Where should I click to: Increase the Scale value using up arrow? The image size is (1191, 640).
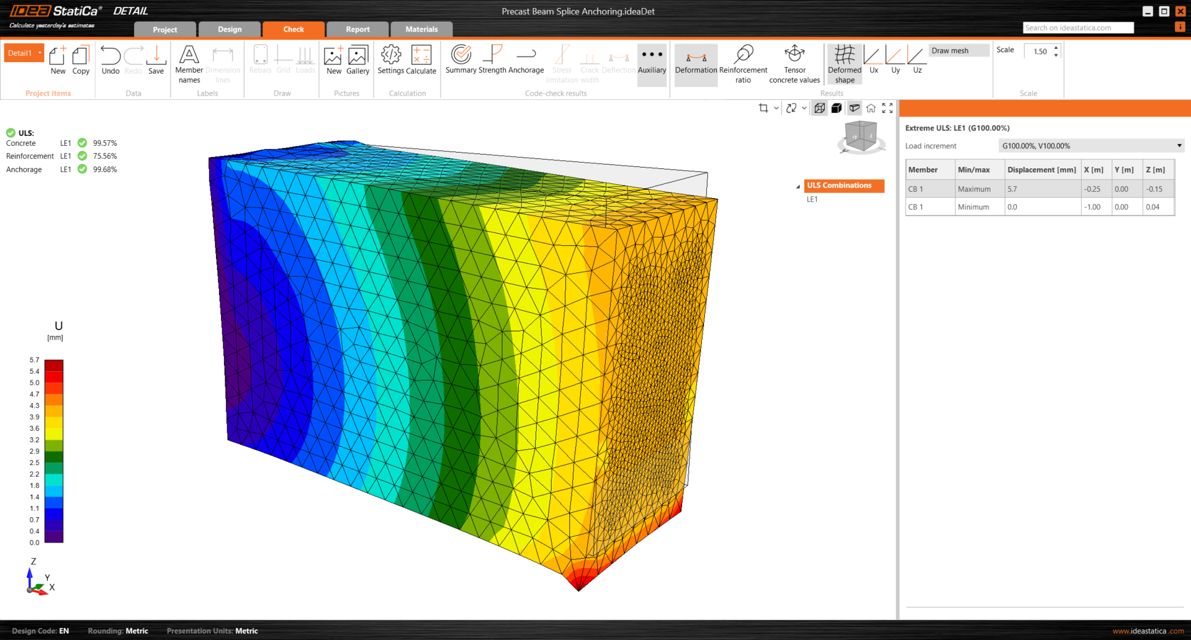(x=1056, y=47)
